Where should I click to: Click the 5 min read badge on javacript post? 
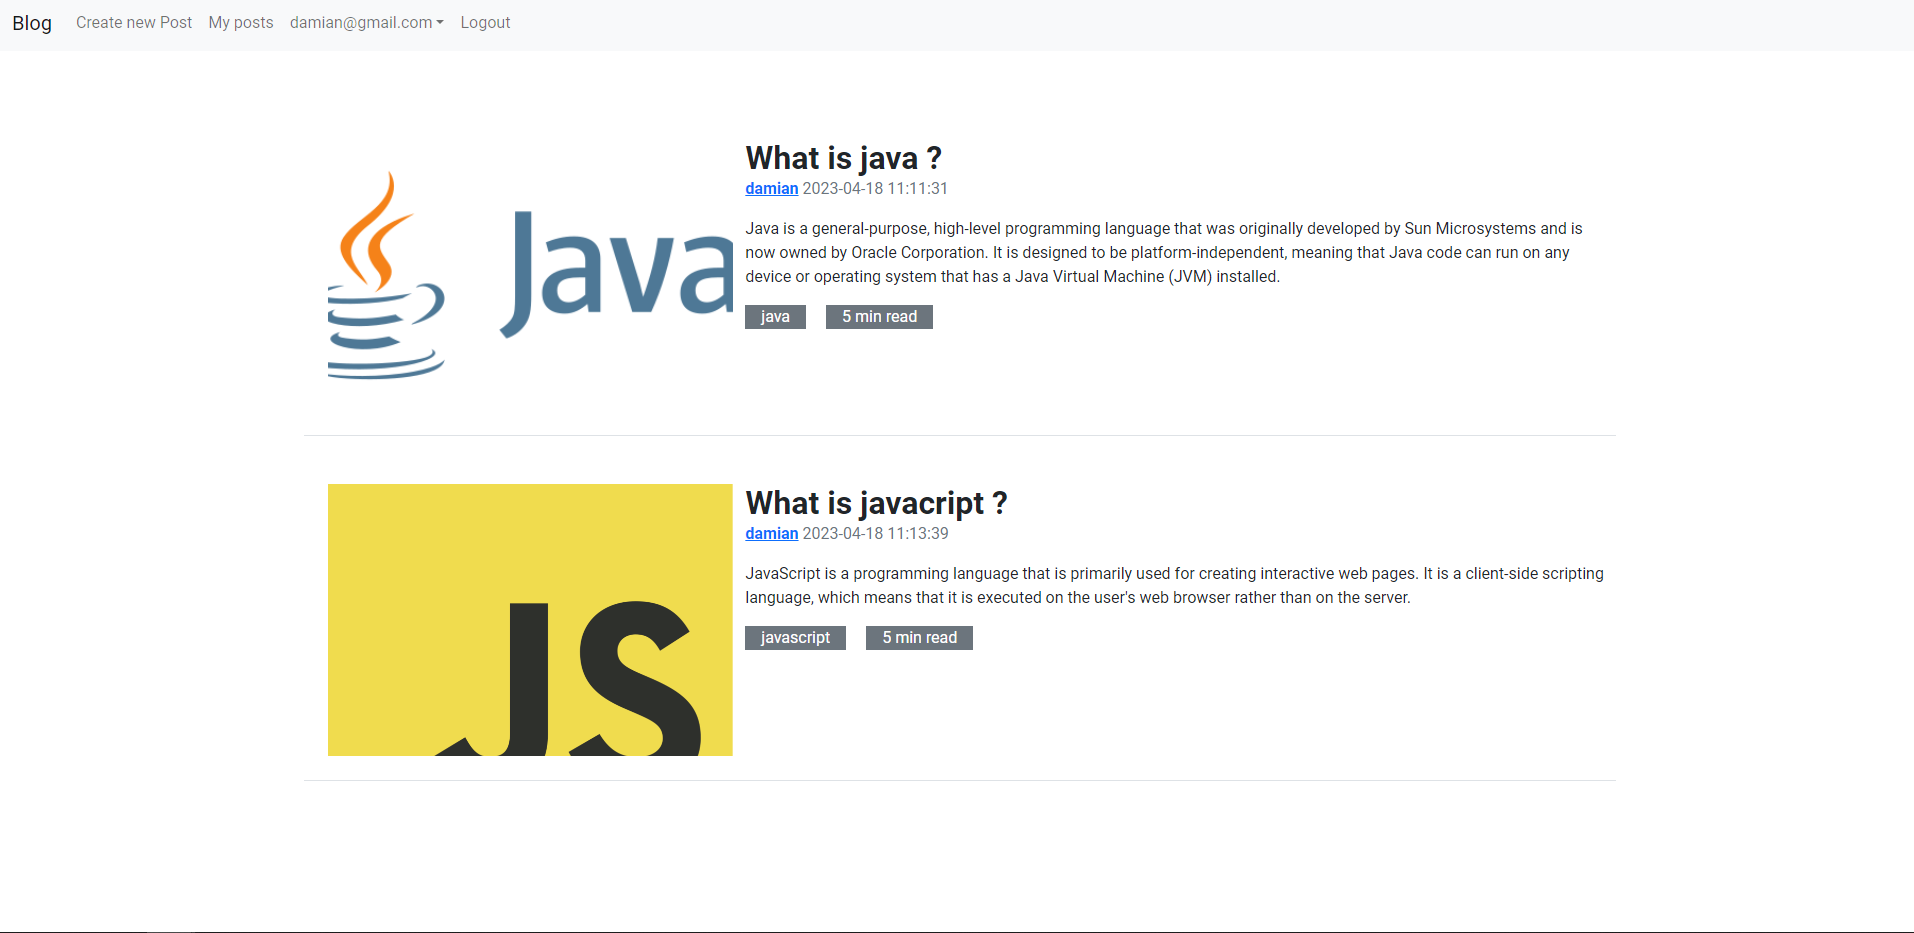point(919,638)
